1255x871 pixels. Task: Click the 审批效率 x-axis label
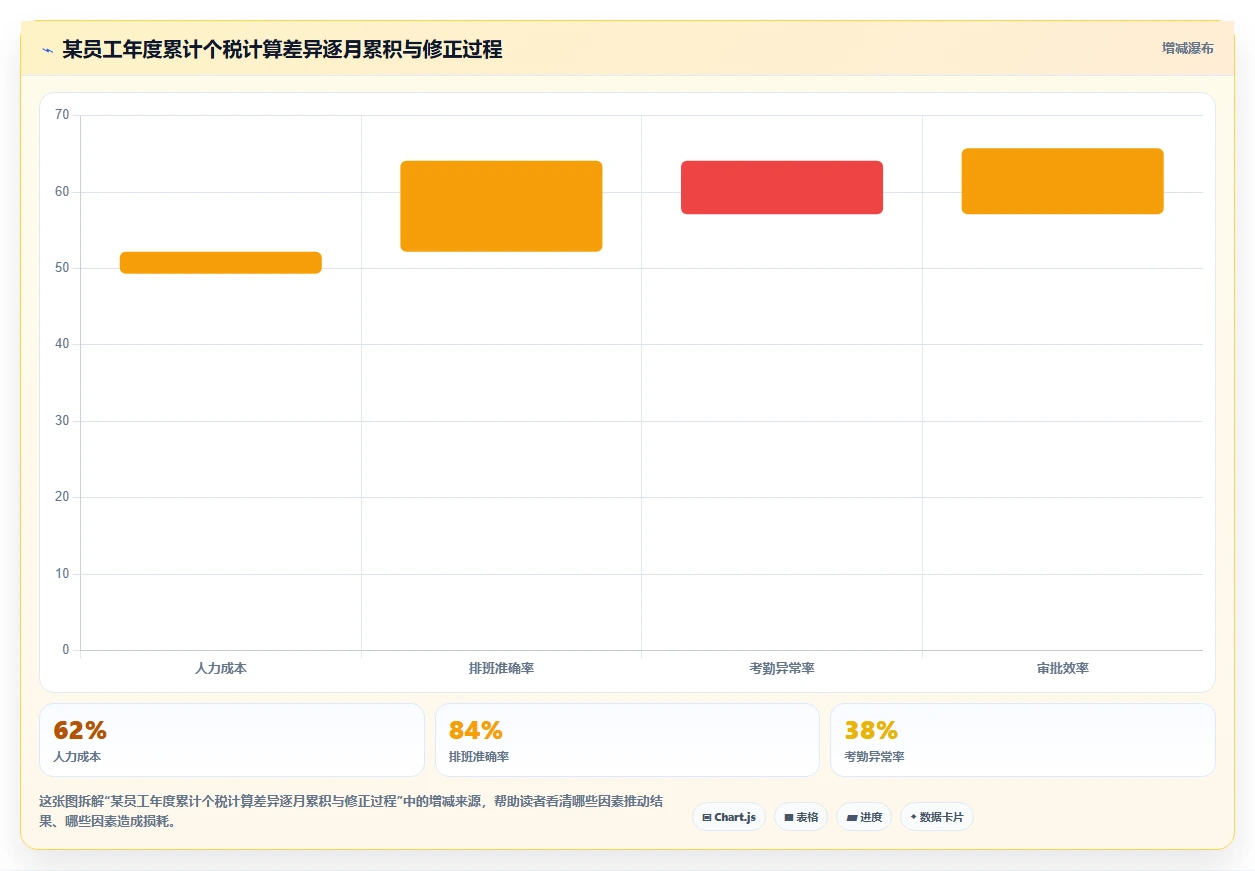1062,668
